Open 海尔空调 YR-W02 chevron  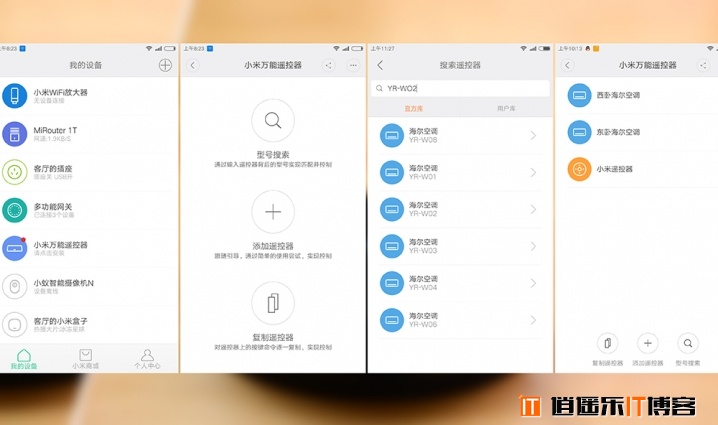click(x=533, y=209)
